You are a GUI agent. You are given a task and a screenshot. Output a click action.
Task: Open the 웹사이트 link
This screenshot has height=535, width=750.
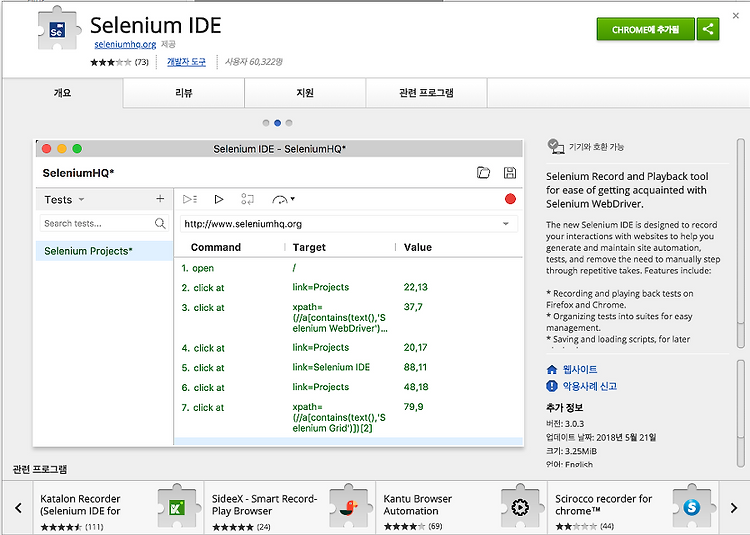tap(580, 370)
